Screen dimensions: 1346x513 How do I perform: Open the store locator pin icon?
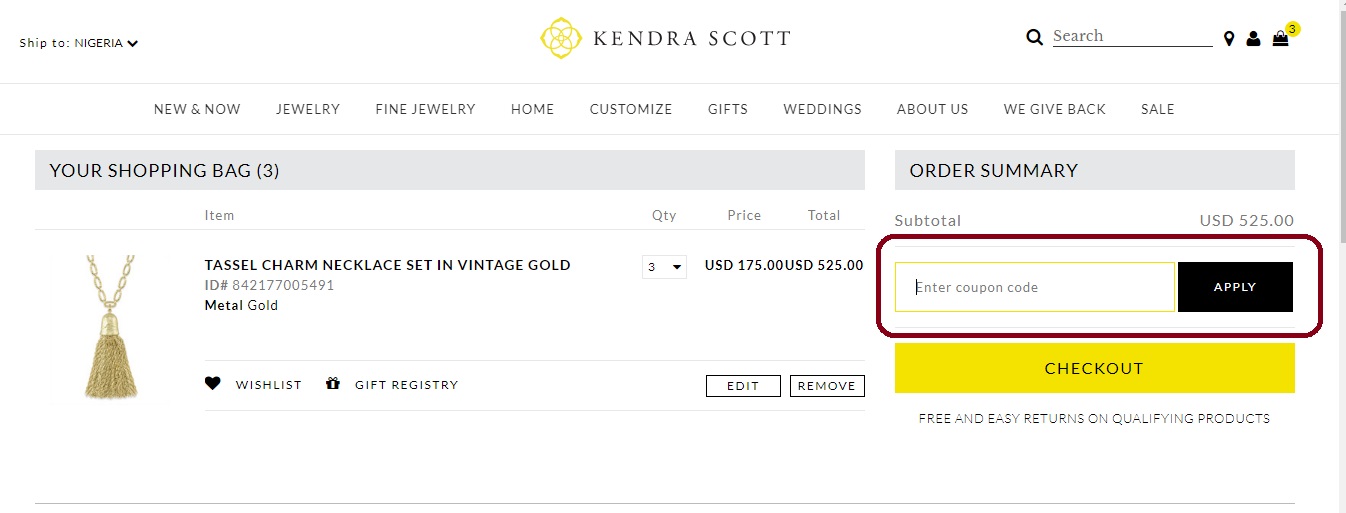(x=1229, y=39)
